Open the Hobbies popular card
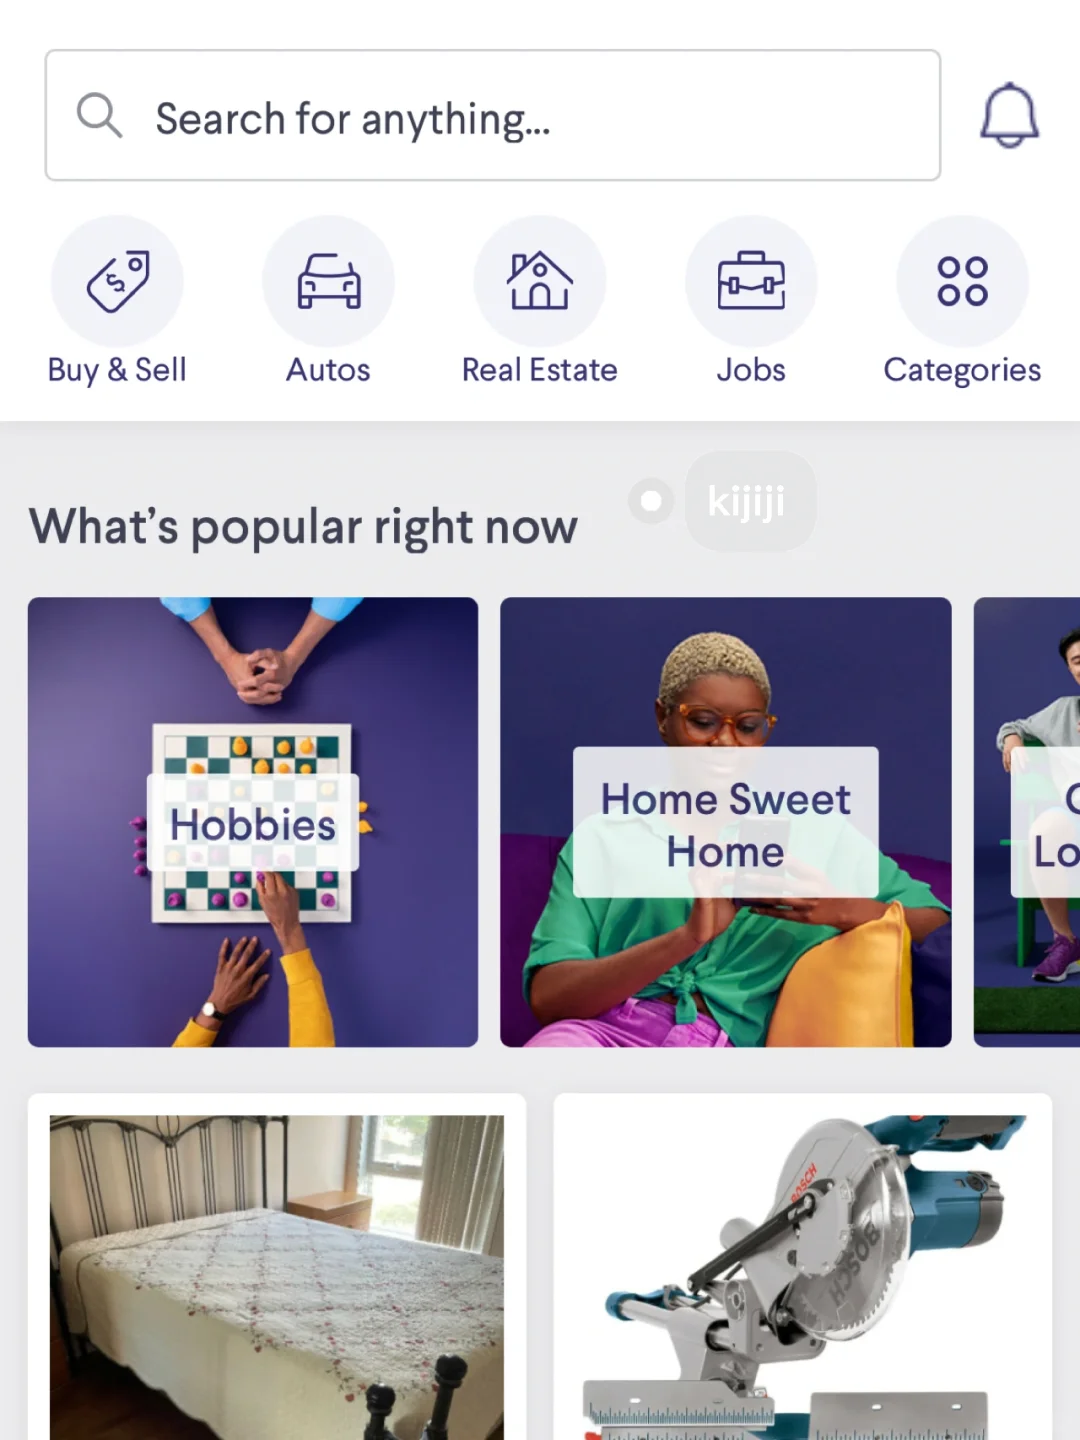The width and height of the screenshot is (1080, 1440). 253,822
